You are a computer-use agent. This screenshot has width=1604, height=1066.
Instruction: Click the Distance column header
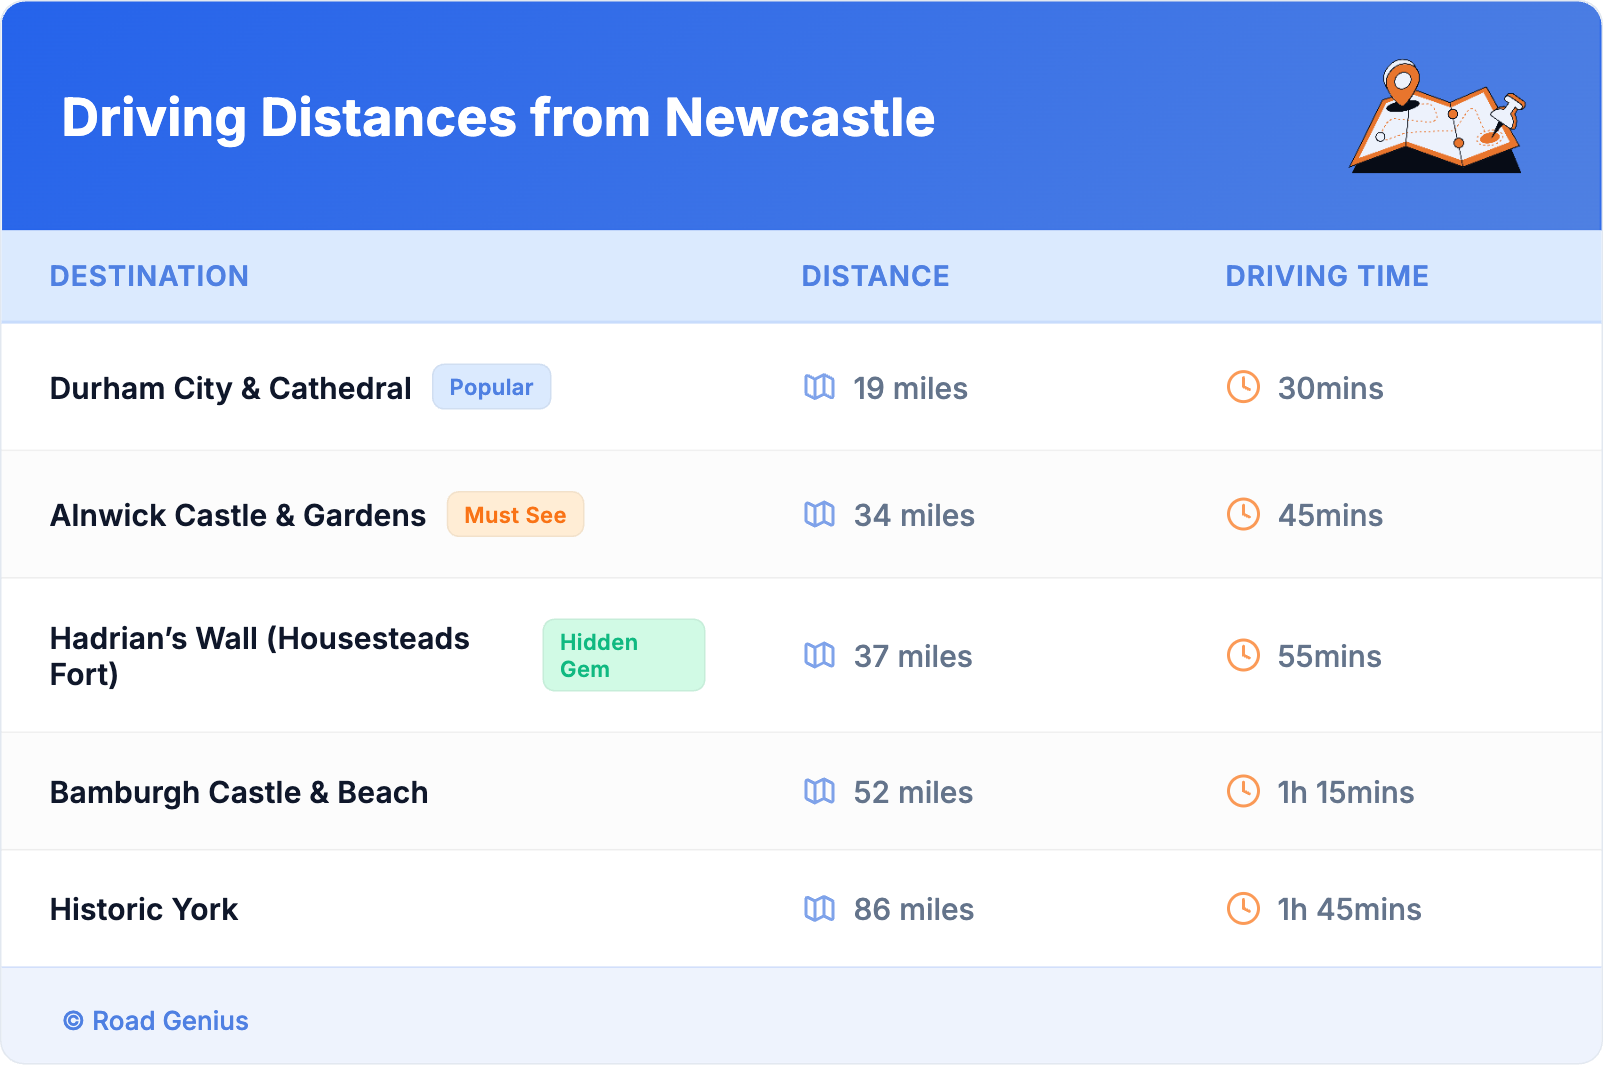[875, 276]
